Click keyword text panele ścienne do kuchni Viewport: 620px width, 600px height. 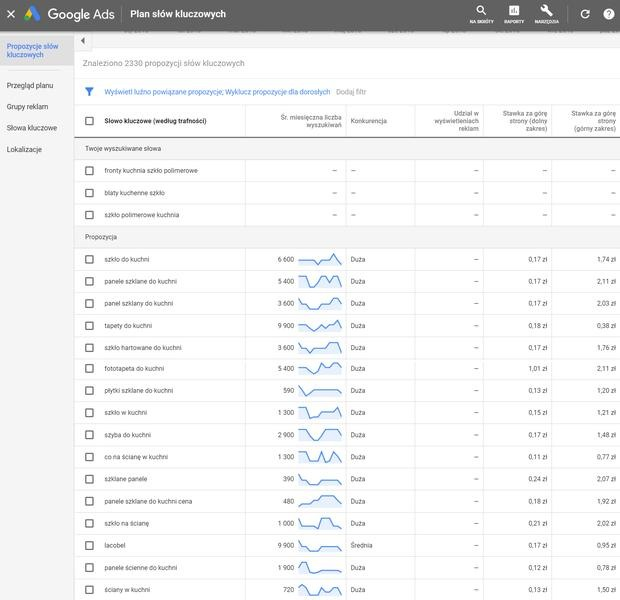coord(141,568)
